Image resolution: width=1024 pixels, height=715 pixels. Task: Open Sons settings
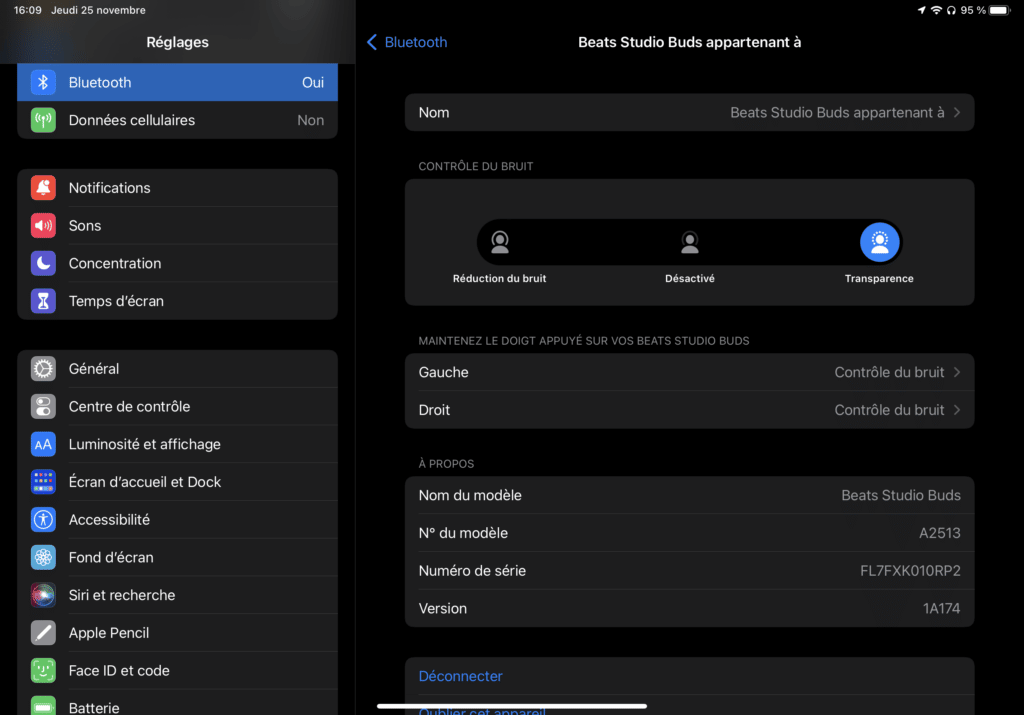coord(177,226)
